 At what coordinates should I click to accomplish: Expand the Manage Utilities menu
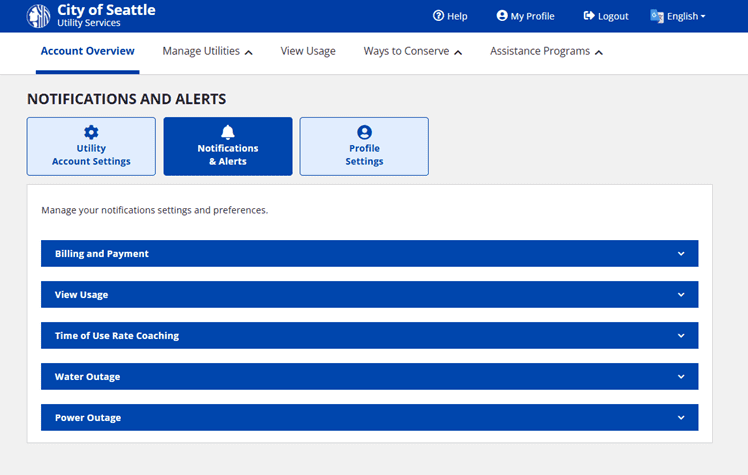tap(207, 51)
